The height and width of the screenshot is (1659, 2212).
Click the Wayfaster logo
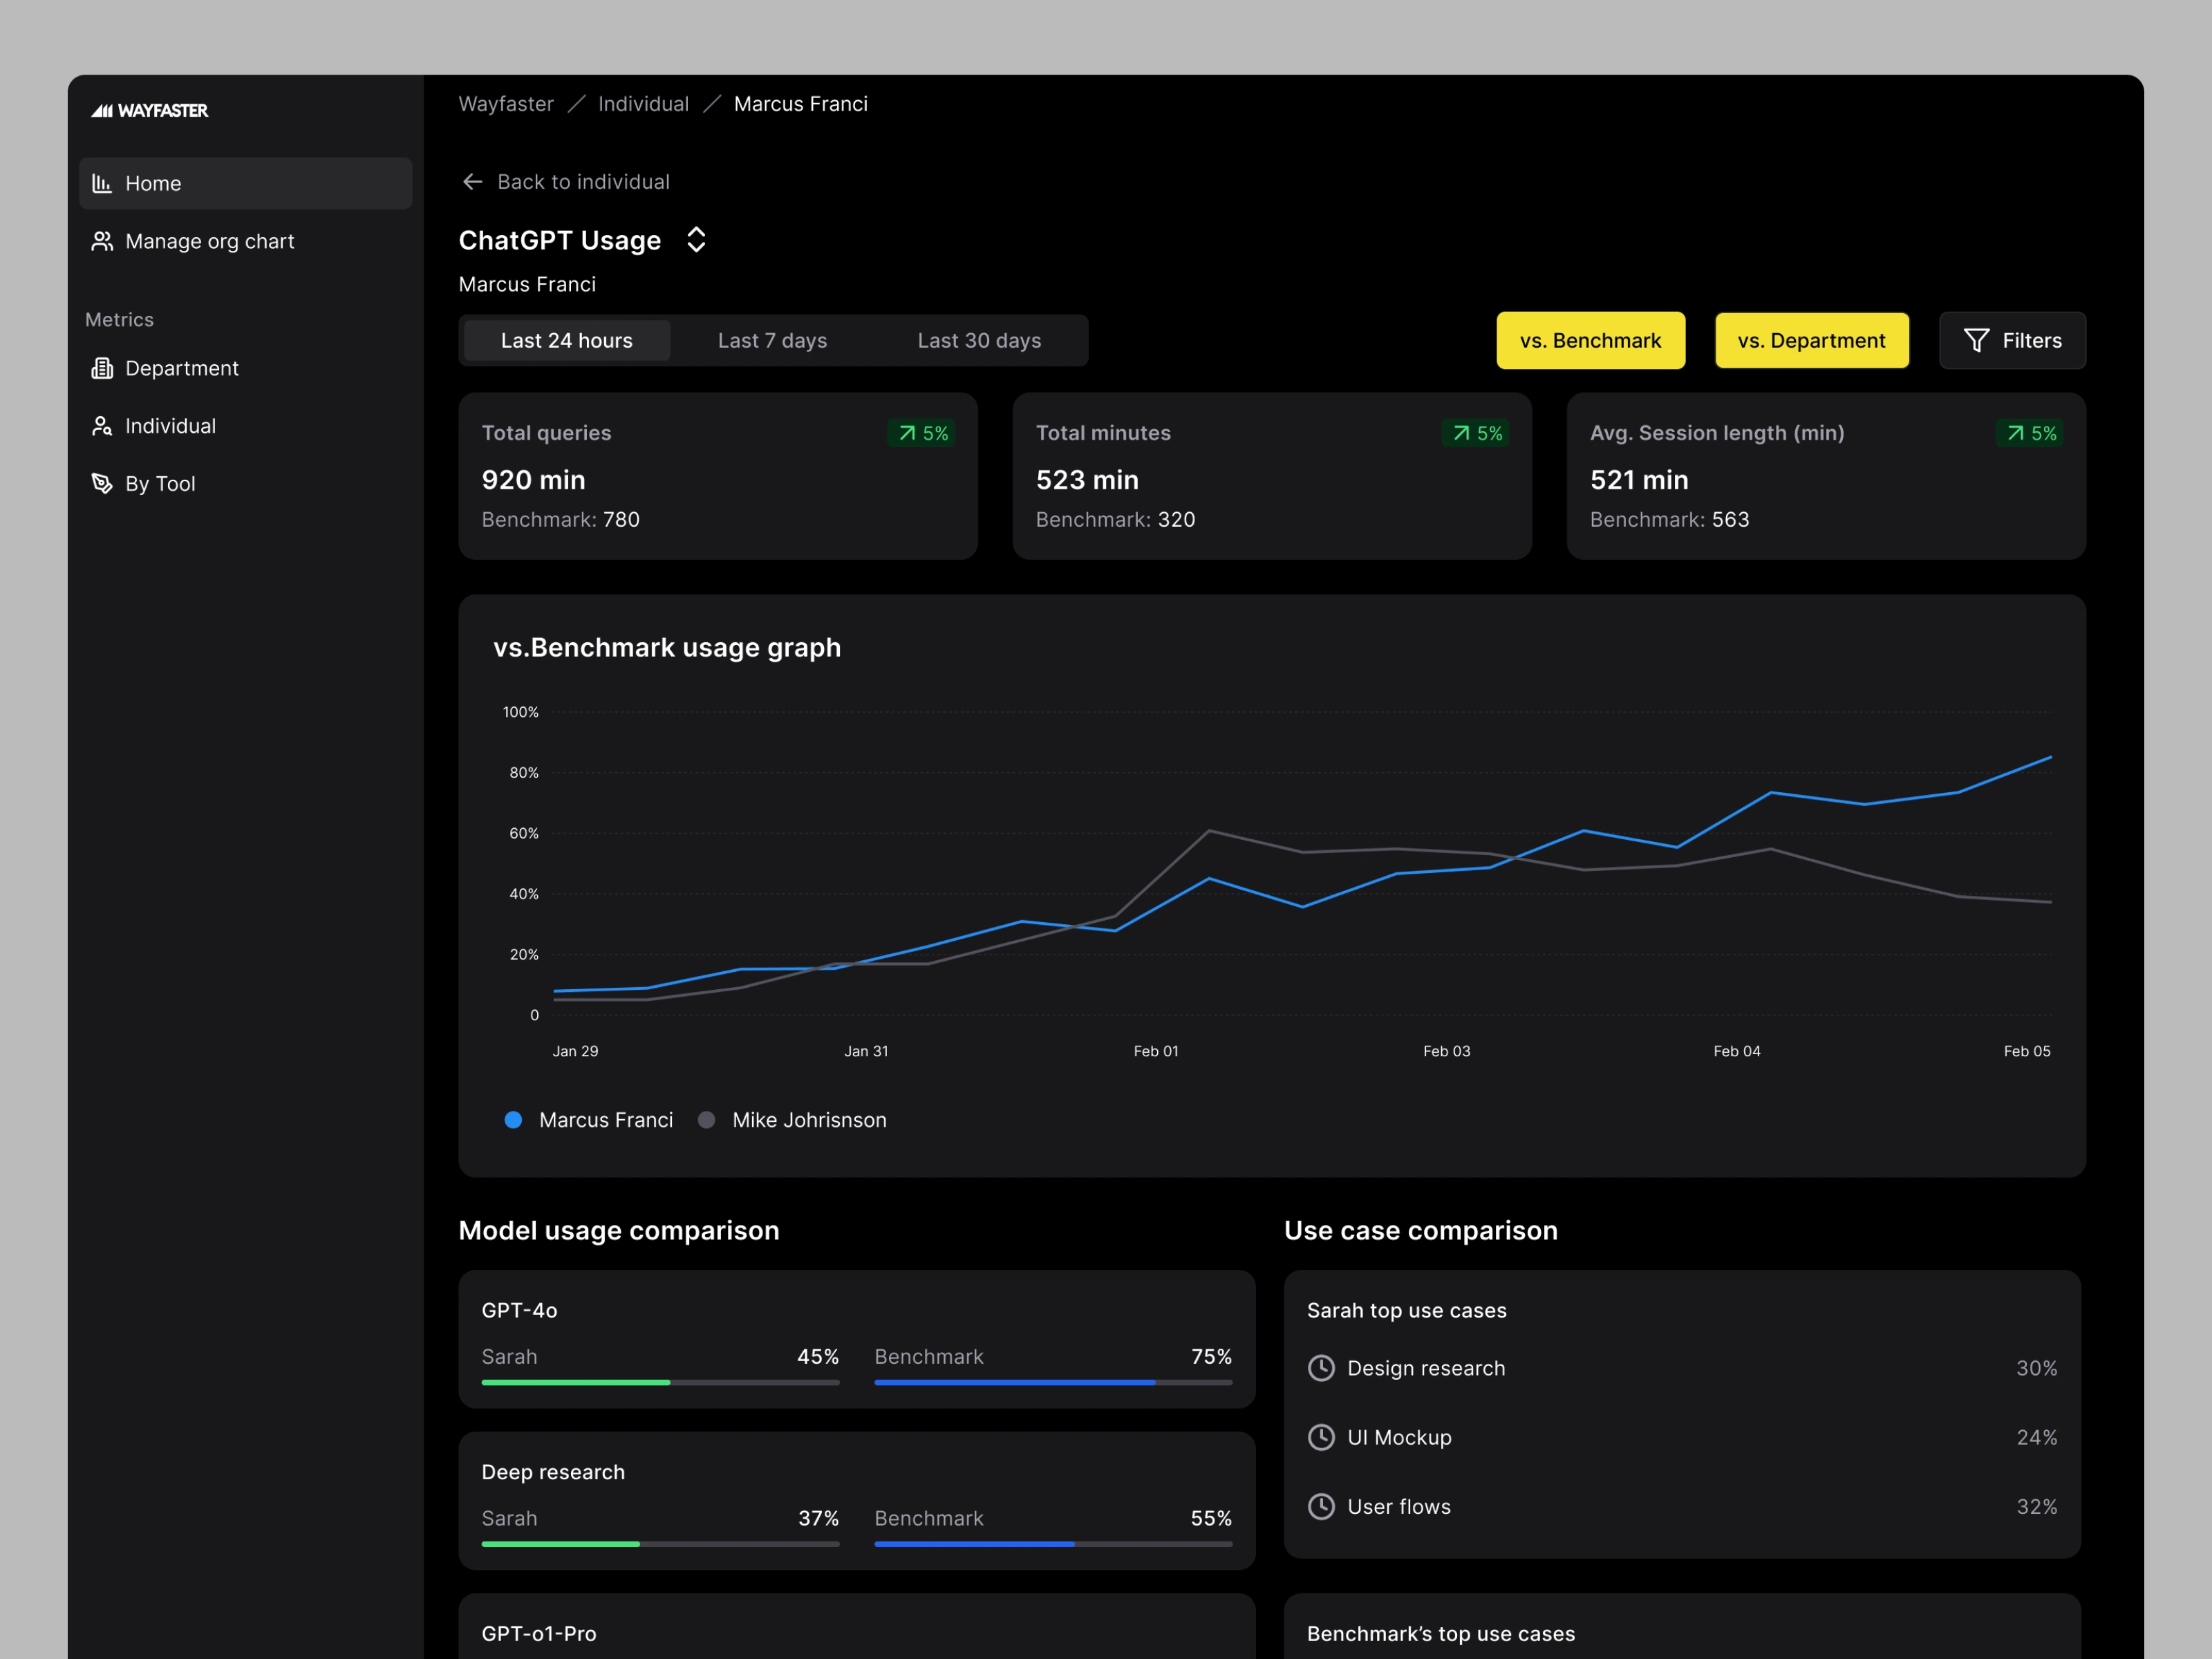point(149,111)
